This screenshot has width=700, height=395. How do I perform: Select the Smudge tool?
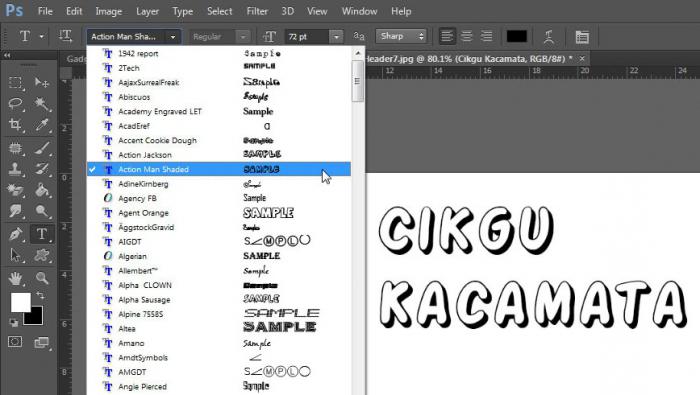pyautogui.click(x=15, y=211)
